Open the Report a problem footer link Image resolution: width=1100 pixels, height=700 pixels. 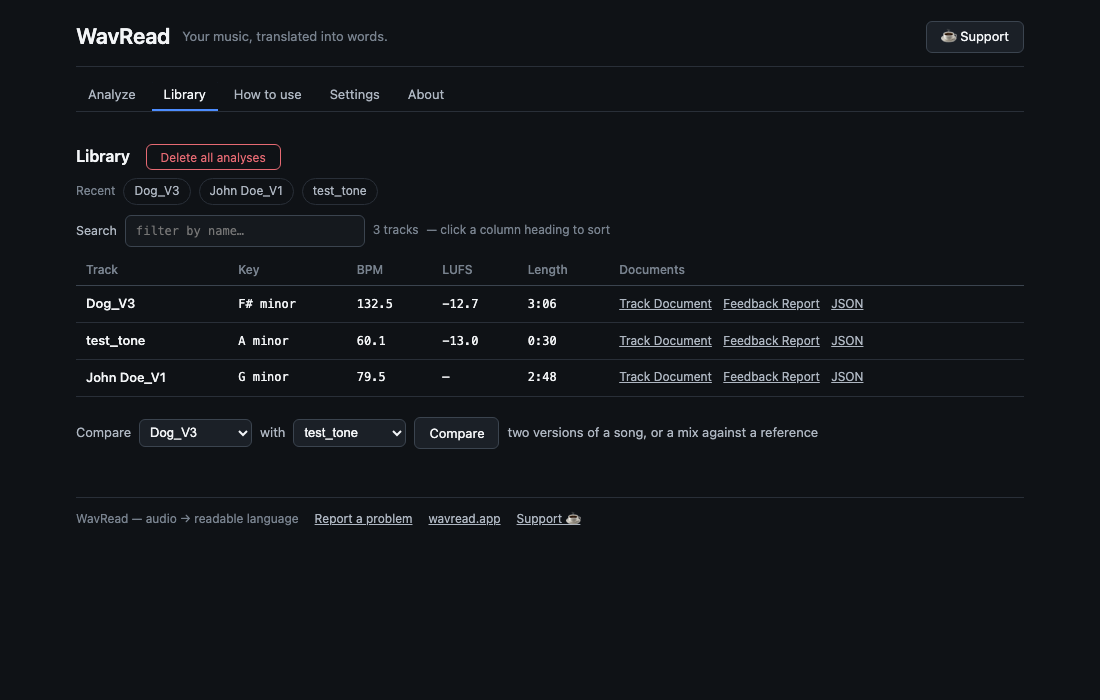[x=363, y=519]
